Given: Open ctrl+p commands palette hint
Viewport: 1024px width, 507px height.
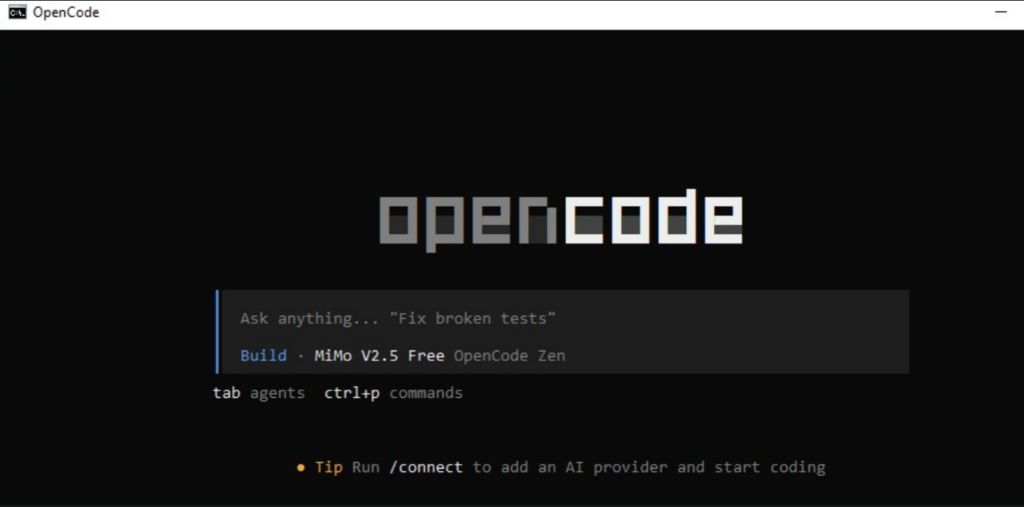Looking at the screenshot, I should 393,393.
